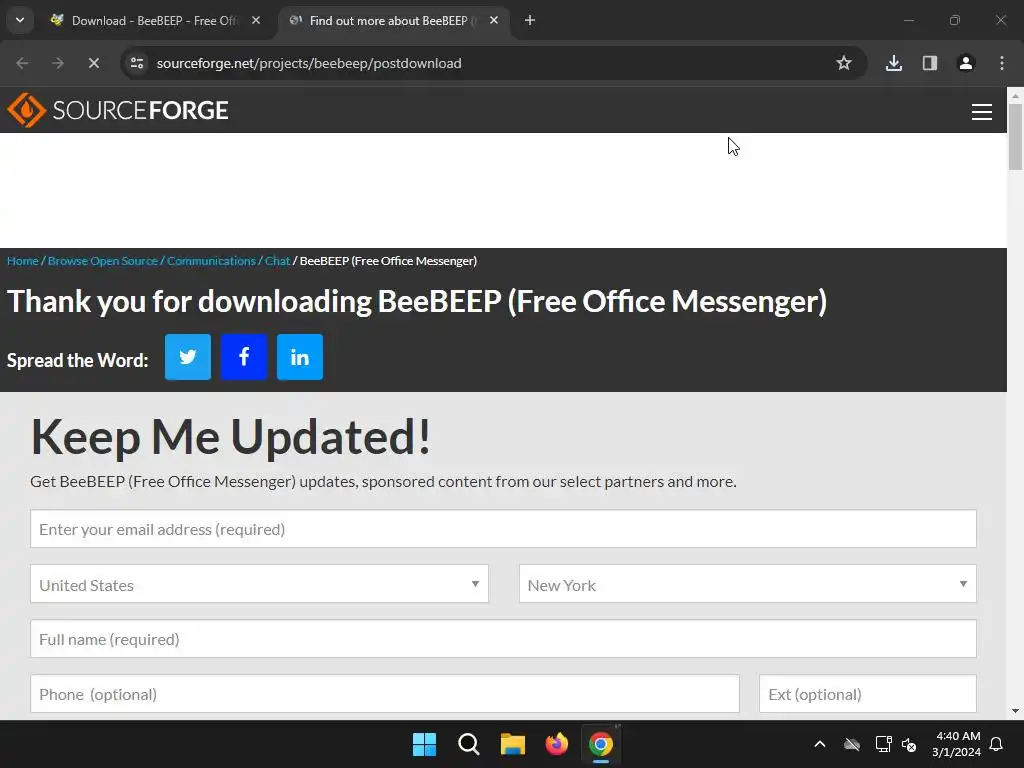This screenshot has height=768, width=1024.
Task: Open notifications bell
Action: pyautogui.click(x=996, y=744)
